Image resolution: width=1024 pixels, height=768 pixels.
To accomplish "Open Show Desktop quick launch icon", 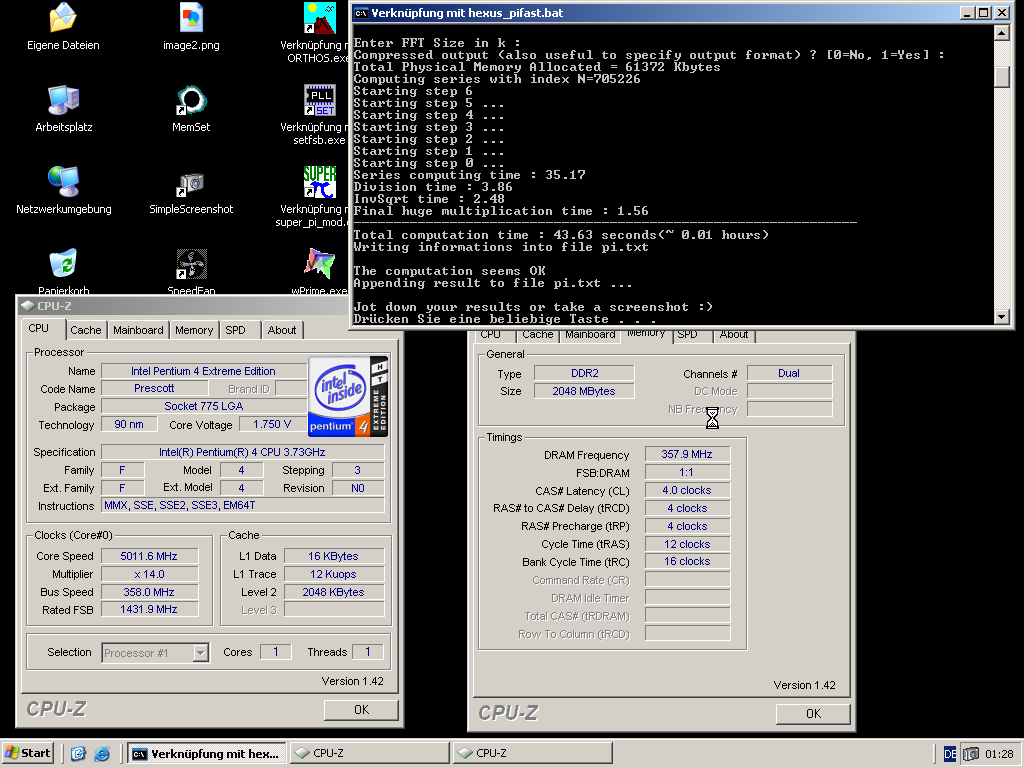I will pyautogui.click(x=78, y=754).
